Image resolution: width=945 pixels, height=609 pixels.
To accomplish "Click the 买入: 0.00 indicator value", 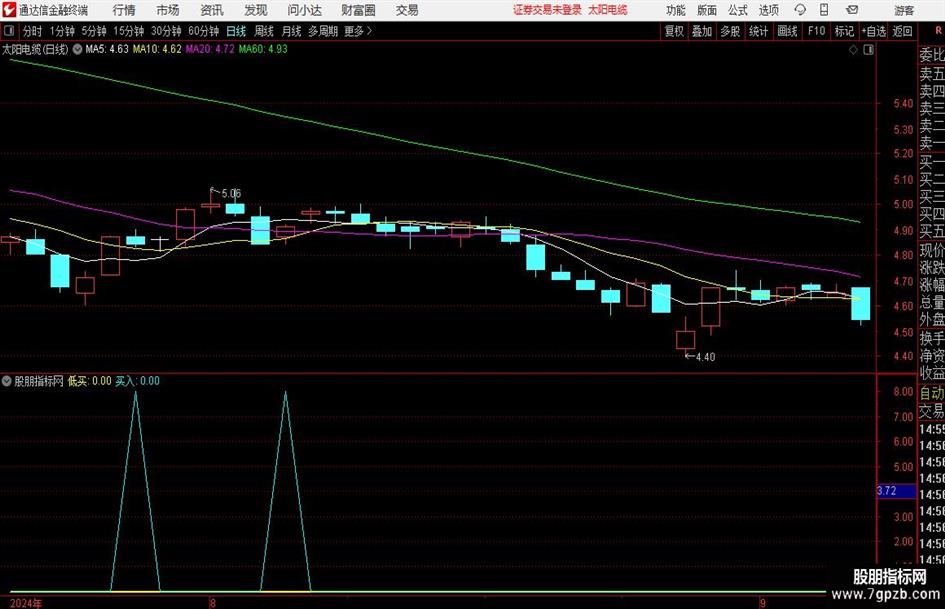I will (x=137, y=381).
